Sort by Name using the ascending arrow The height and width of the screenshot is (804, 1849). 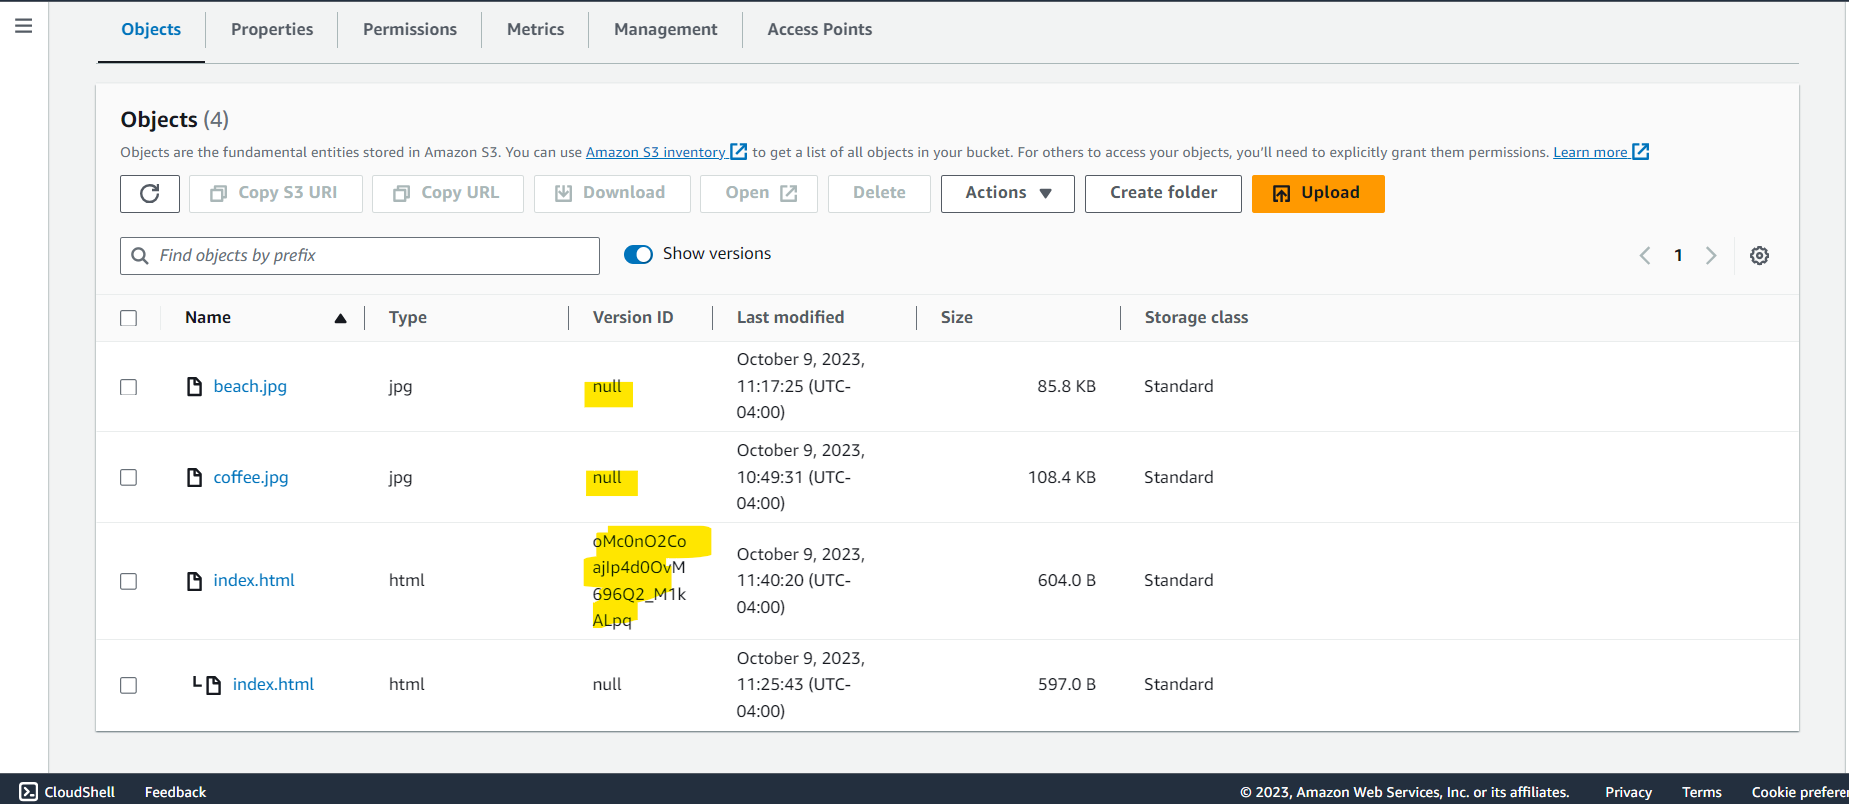(340, 318)
